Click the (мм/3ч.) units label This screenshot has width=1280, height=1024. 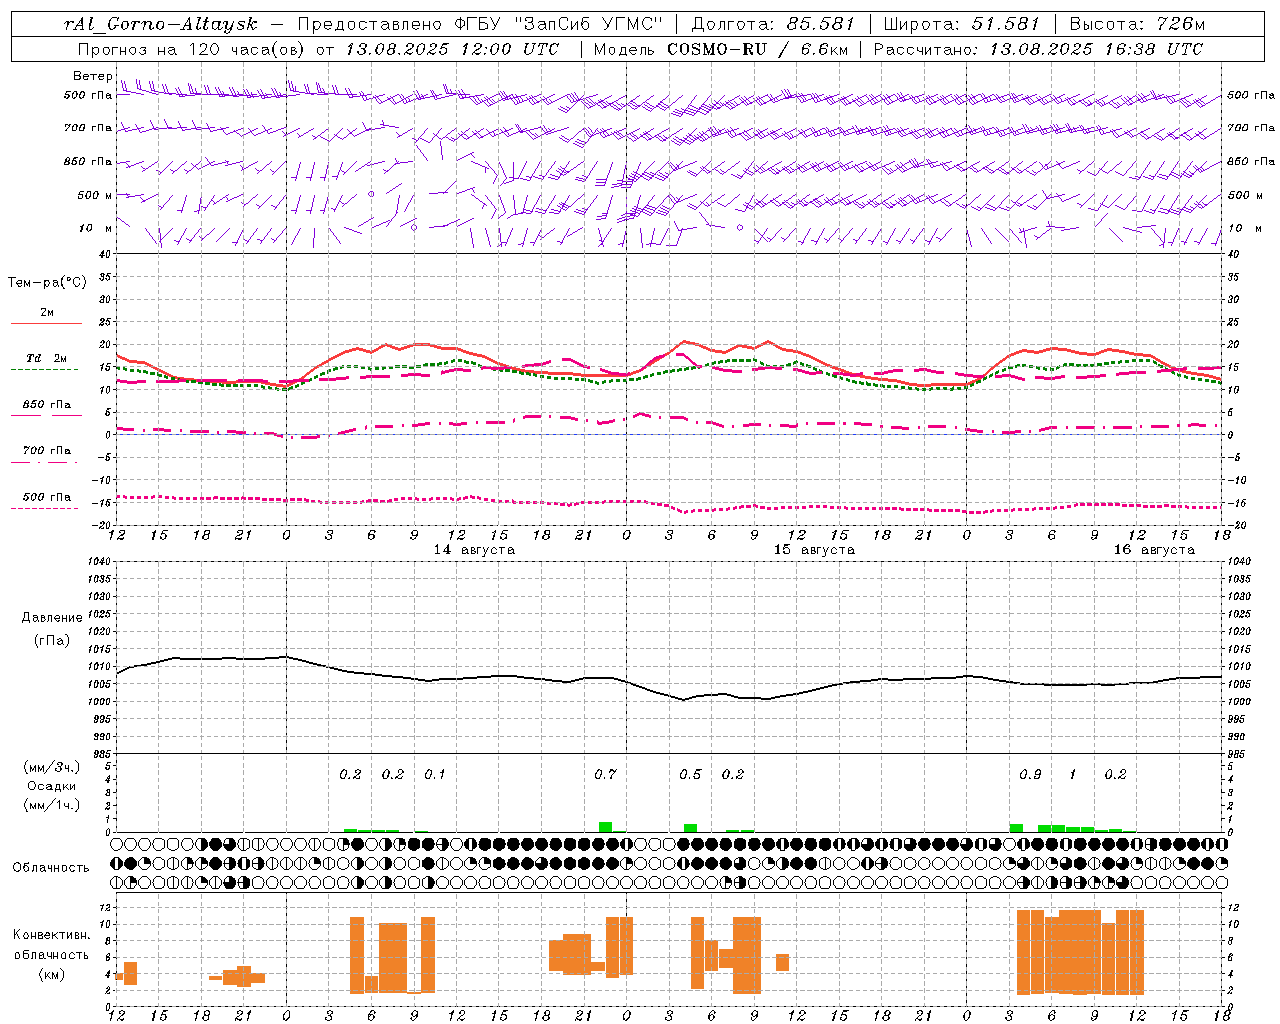coord(52,767)
